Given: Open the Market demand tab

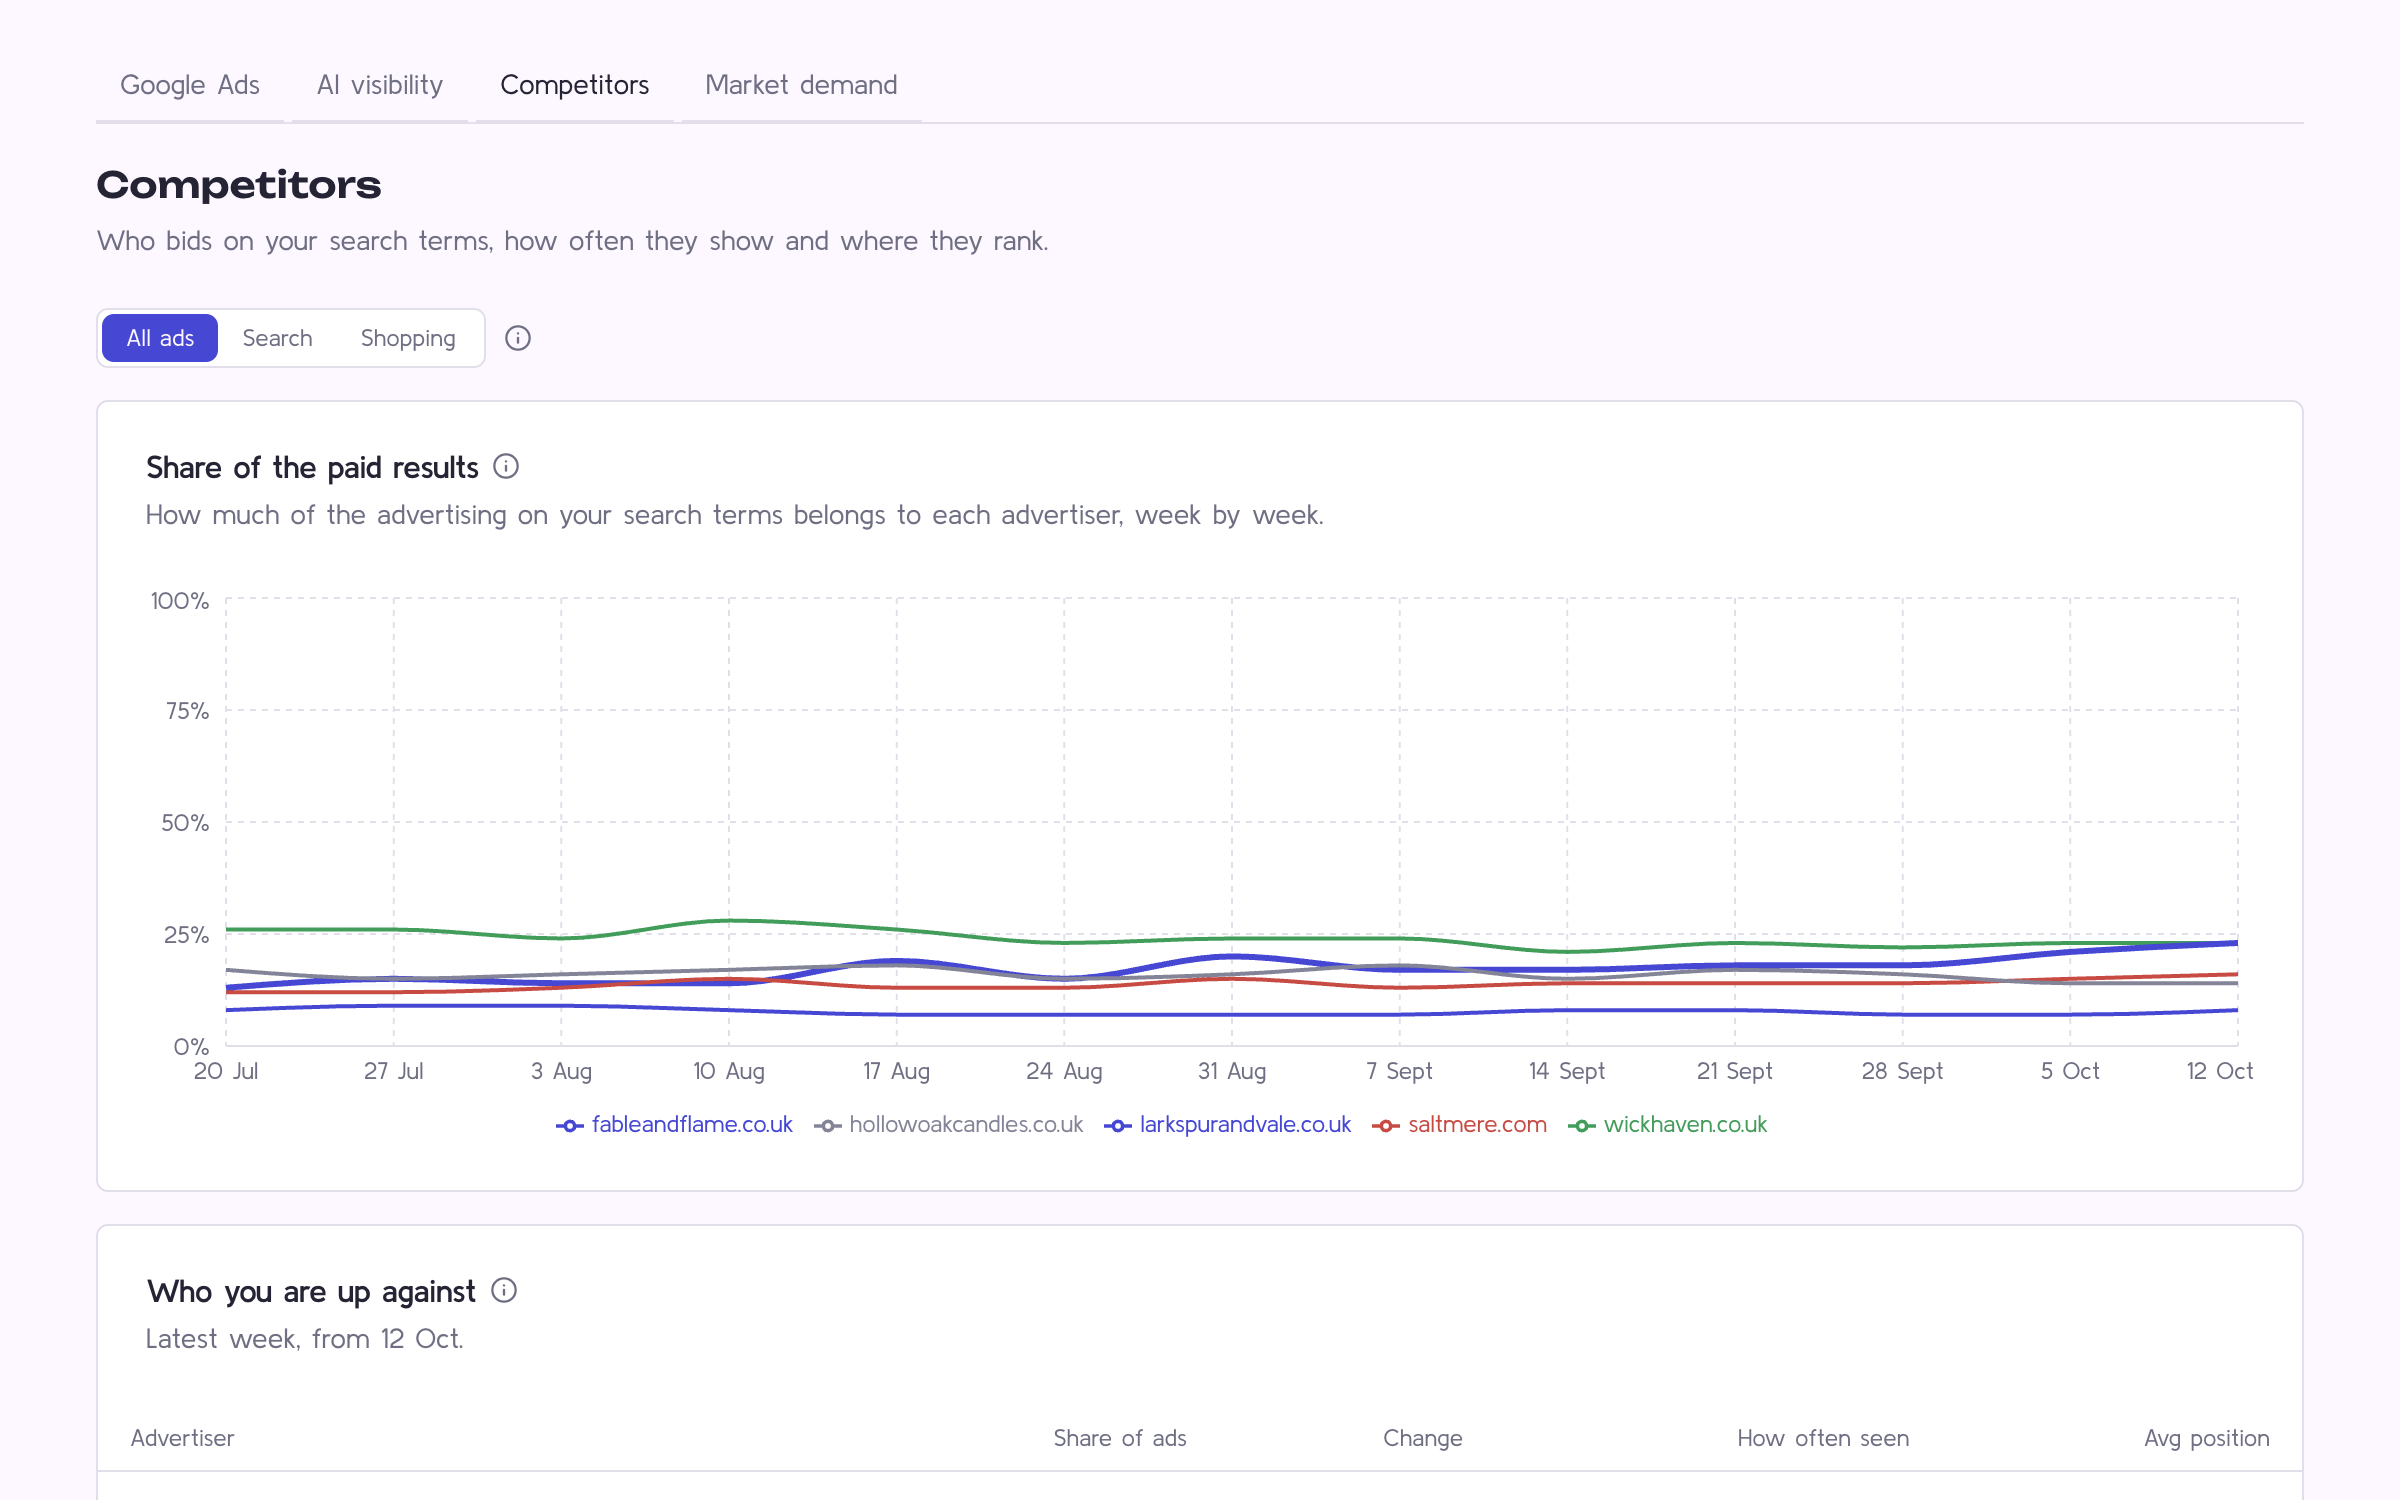Looking at the screenshot, I should (x=801, y=86).
